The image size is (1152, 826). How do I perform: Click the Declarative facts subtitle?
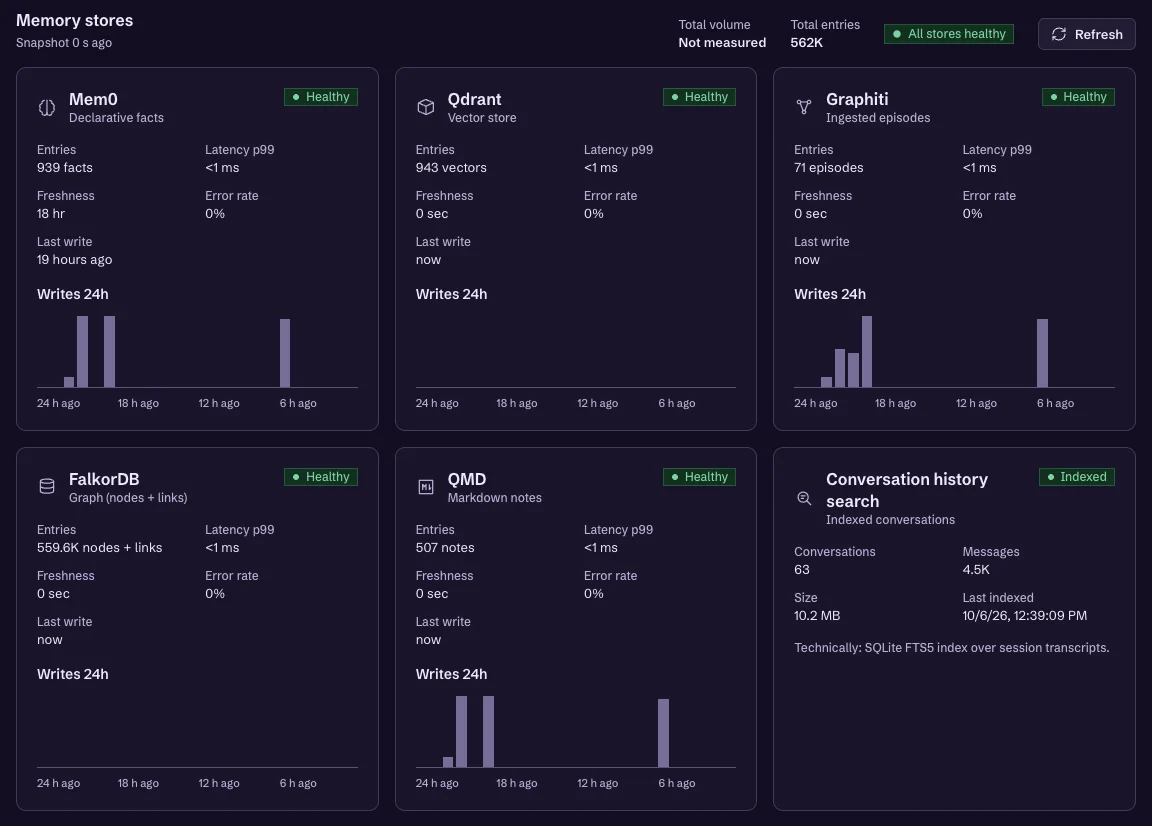116,118
